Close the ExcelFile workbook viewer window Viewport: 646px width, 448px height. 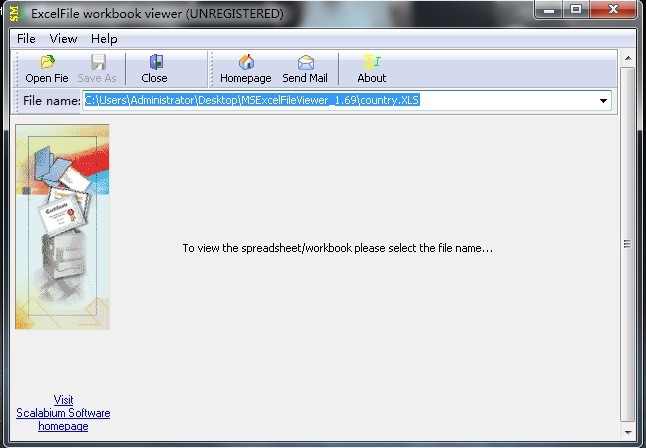[x=613, y=11]
